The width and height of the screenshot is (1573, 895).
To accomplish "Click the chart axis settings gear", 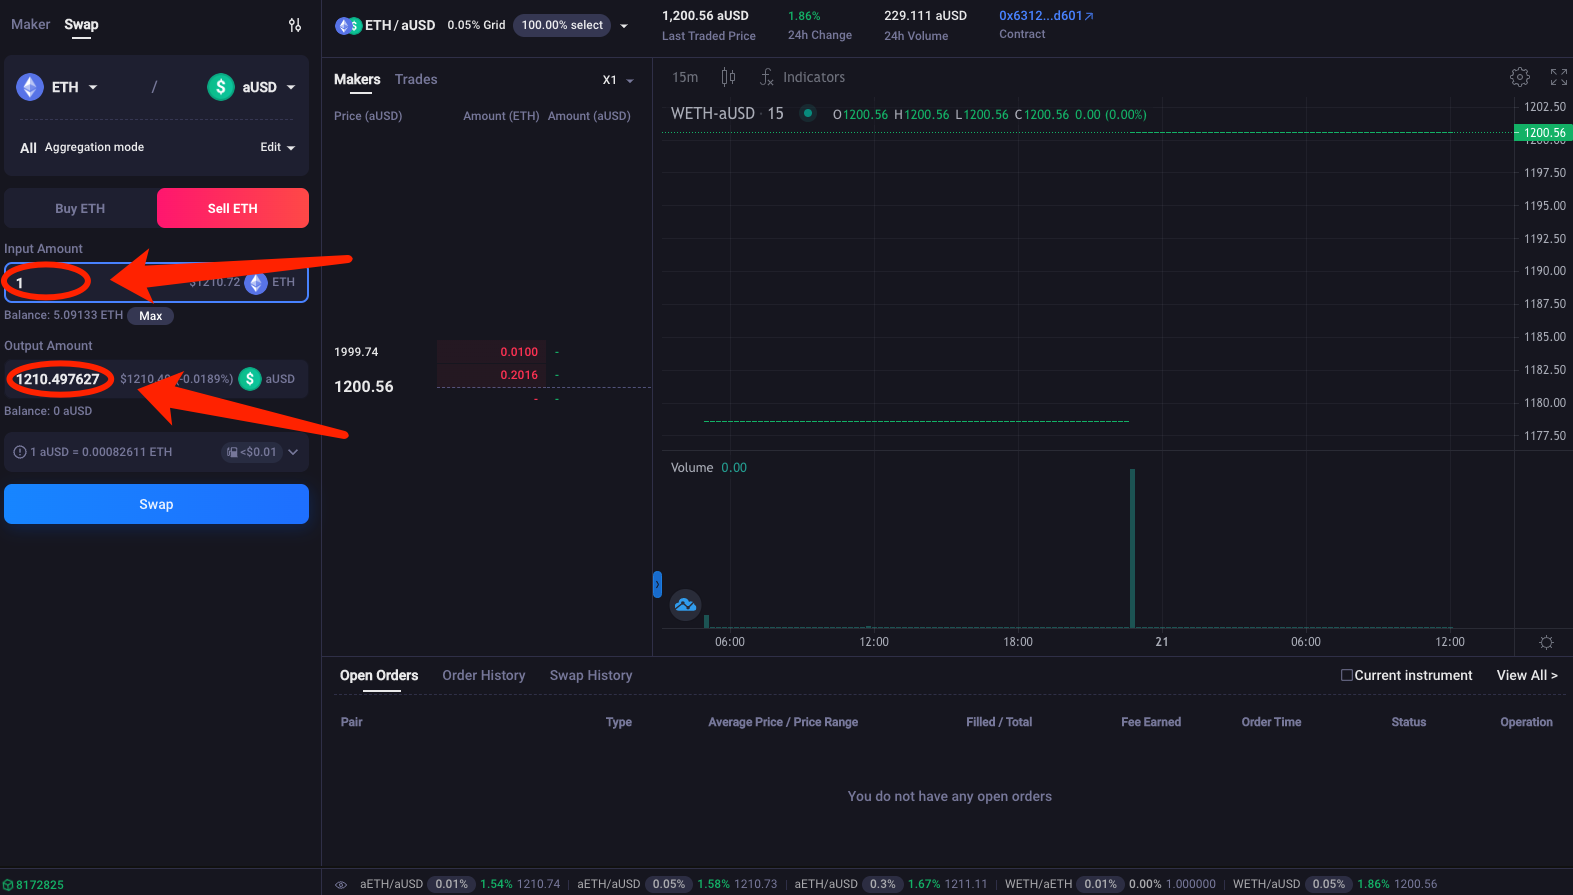I will (x=1546, y=642).
